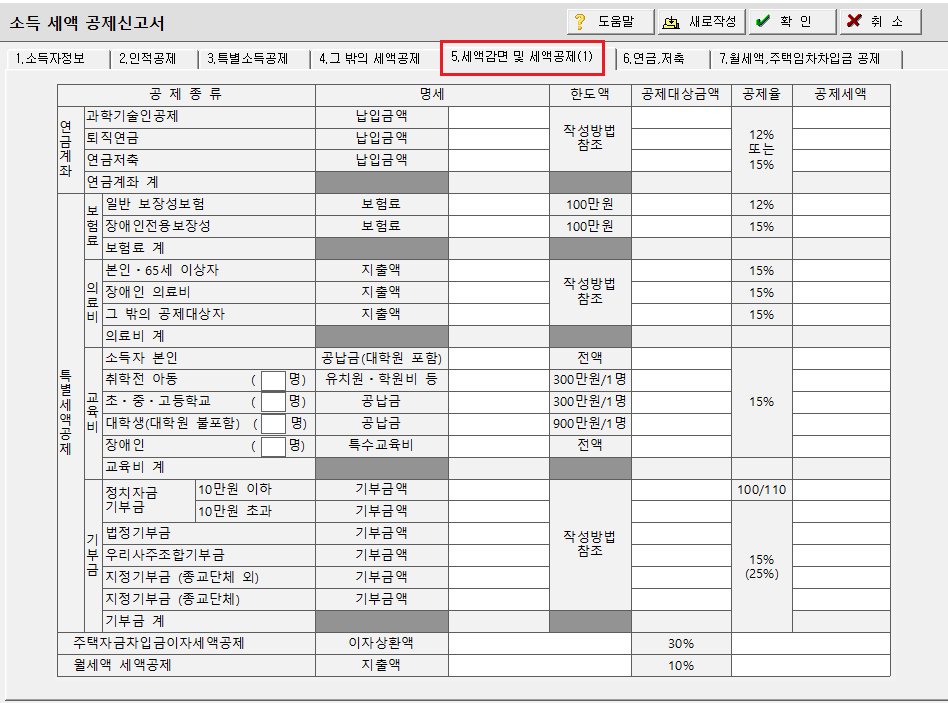Click the 지정기부금 (종교단체 외) 기부금액 field
Image resolution: width=948 pixels, height=703 pixels.
click(x=499, y=577)
